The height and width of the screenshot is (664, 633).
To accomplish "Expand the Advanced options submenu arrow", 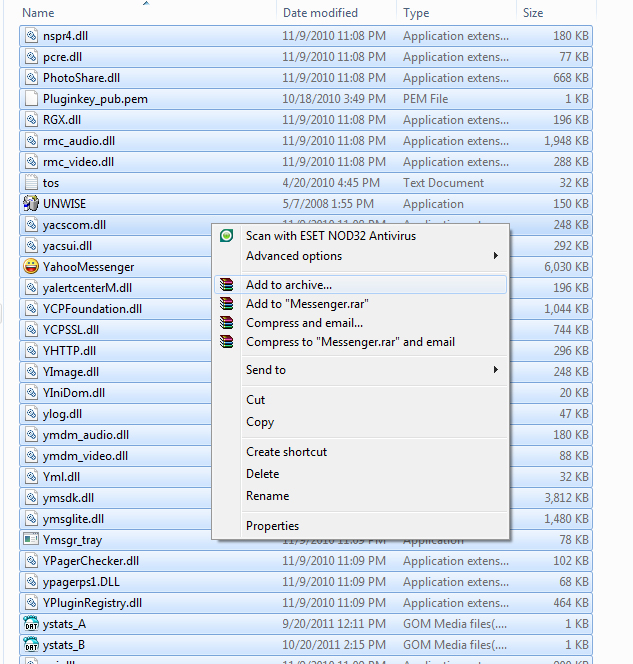I will click(x=495, y=256).
